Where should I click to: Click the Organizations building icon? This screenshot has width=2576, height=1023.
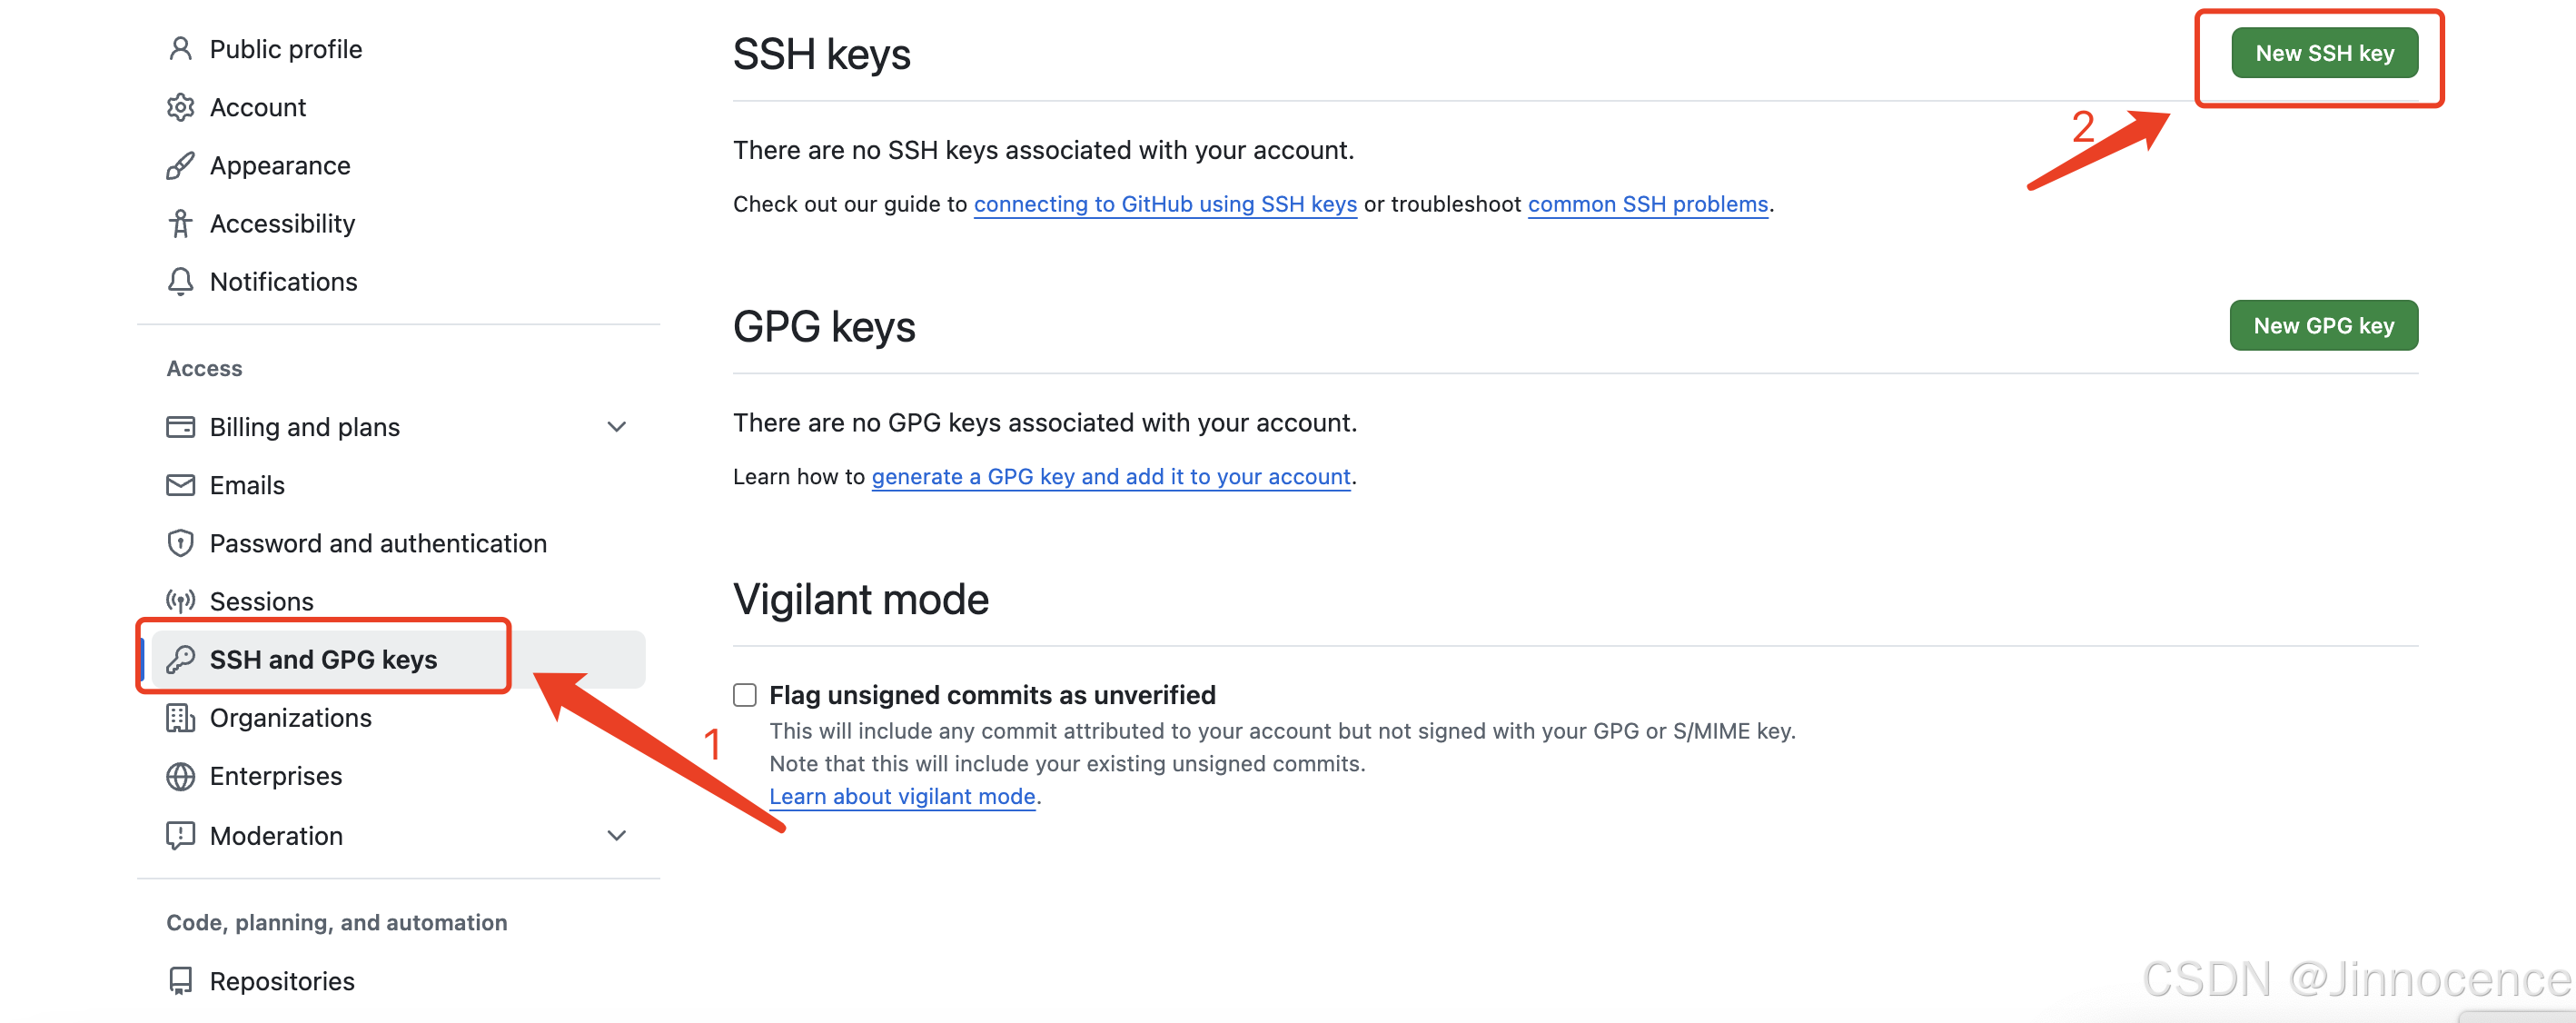coord(180,718)
